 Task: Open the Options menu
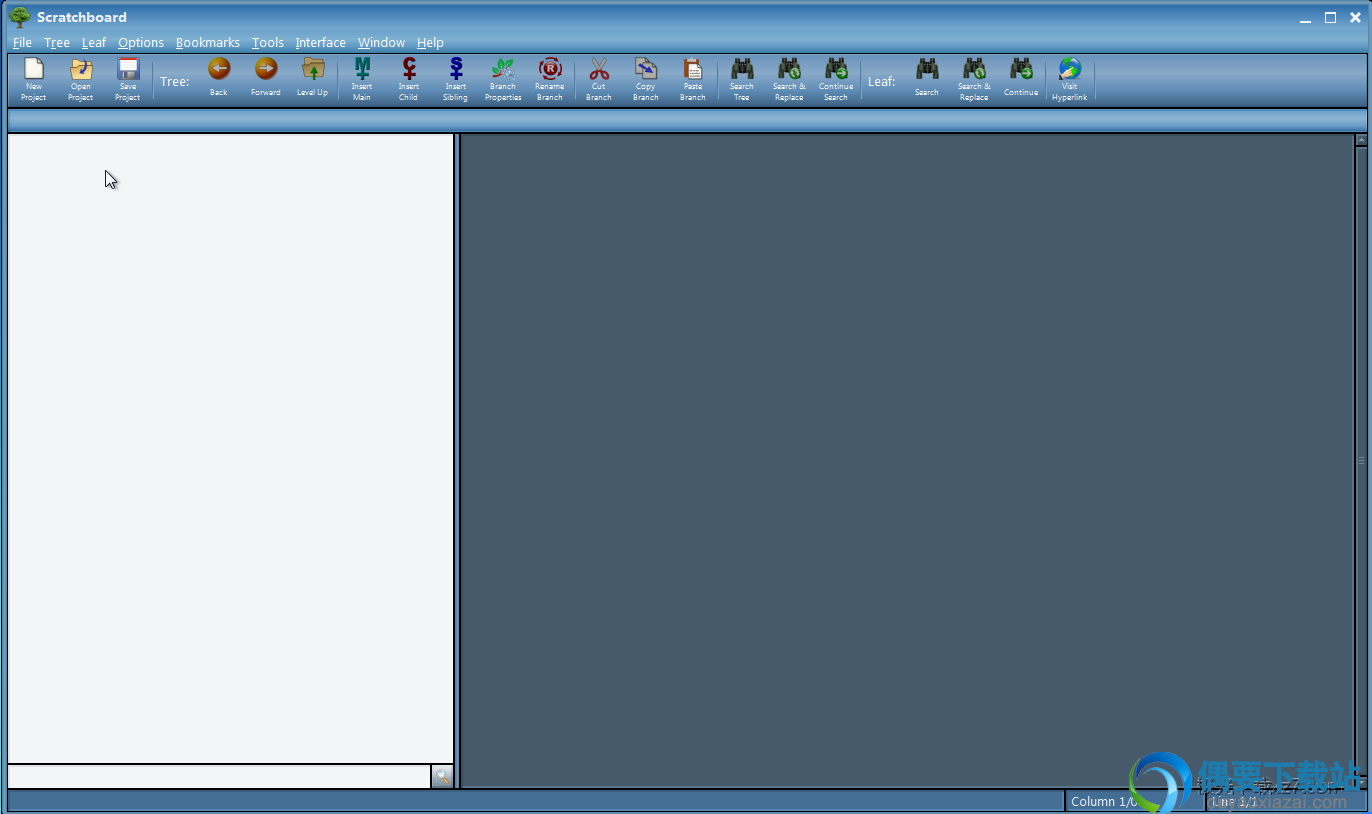(x=141, y=43)
